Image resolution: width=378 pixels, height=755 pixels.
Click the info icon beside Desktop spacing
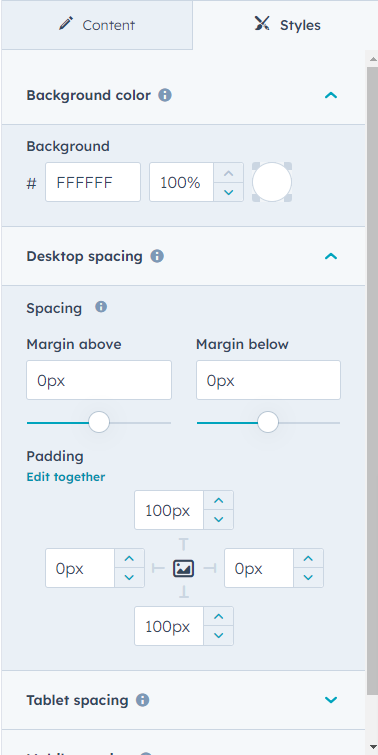pyautogui.click(x=157, y=256)
